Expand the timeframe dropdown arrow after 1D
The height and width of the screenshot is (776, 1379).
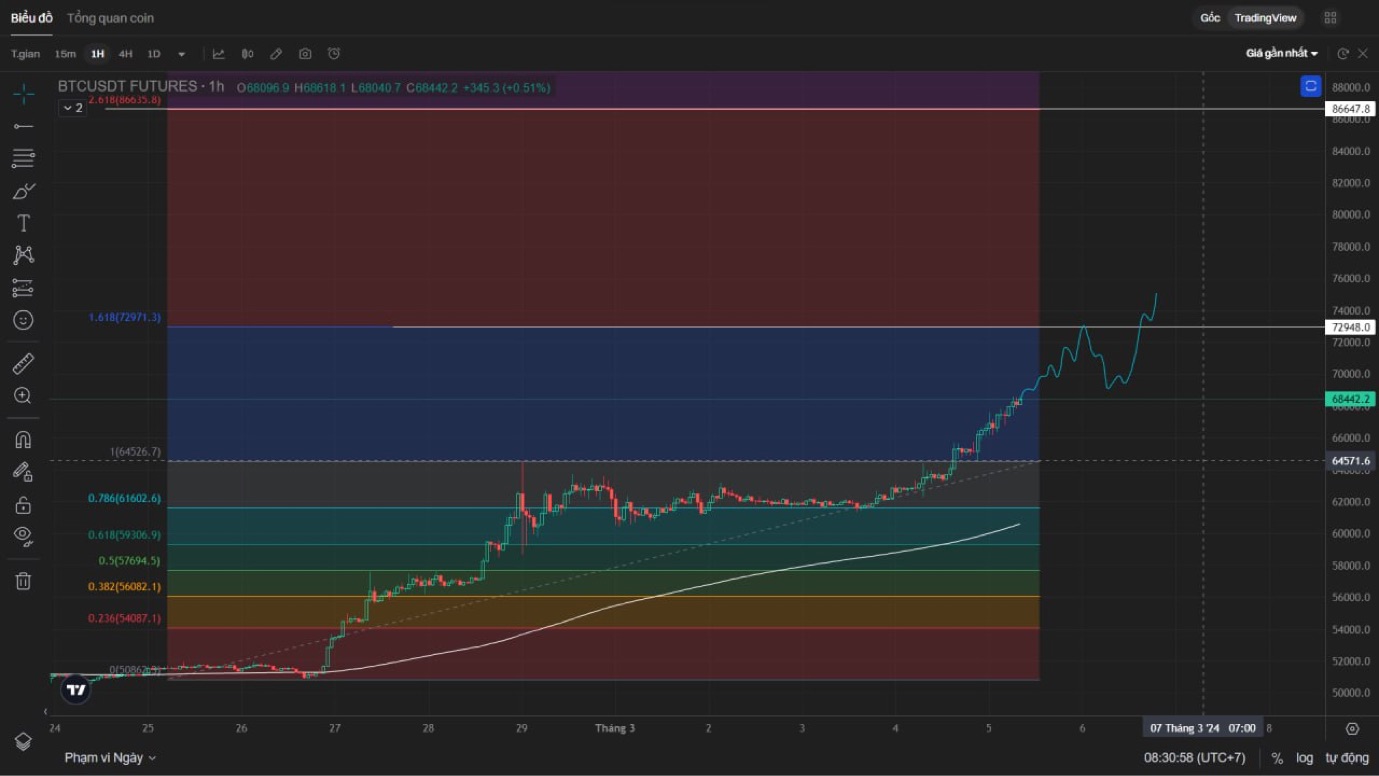pos(181,54)
